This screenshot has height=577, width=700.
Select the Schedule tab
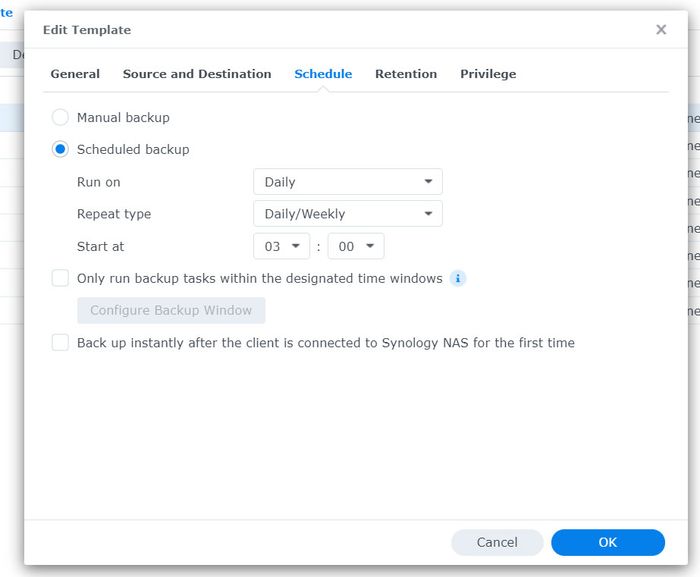(323, 74)
